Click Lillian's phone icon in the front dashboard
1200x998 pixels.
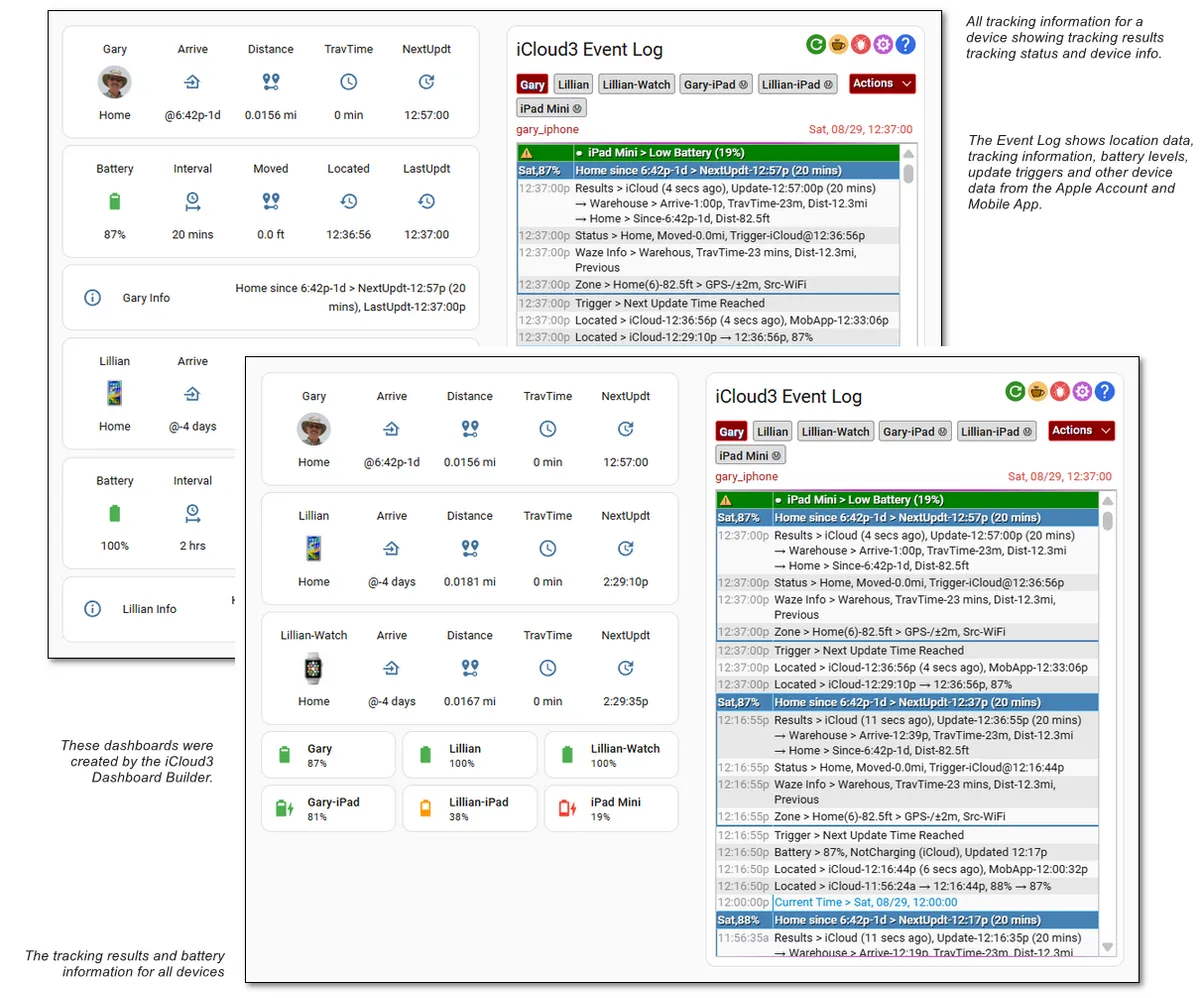pos(314,548)
